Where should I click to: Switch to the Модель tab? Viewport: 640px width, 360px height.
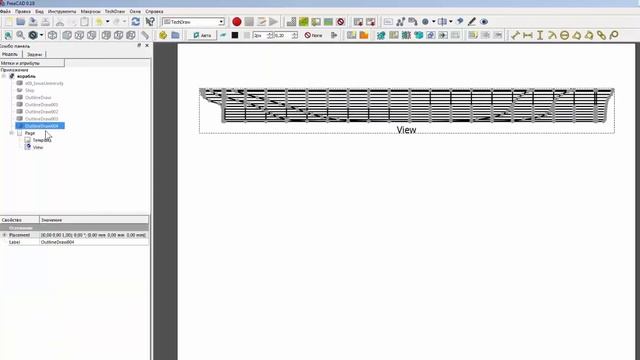point(10,54)
